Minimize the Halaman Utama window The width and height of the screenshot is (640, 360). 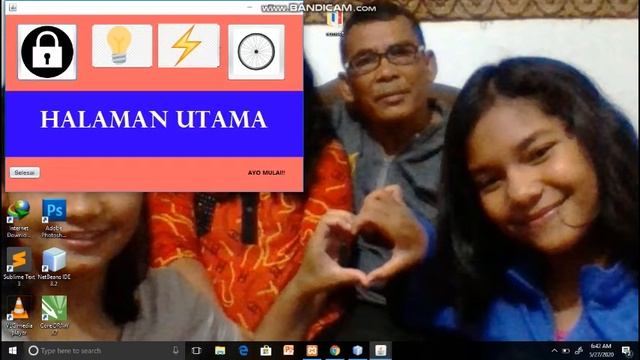(250, 7)
